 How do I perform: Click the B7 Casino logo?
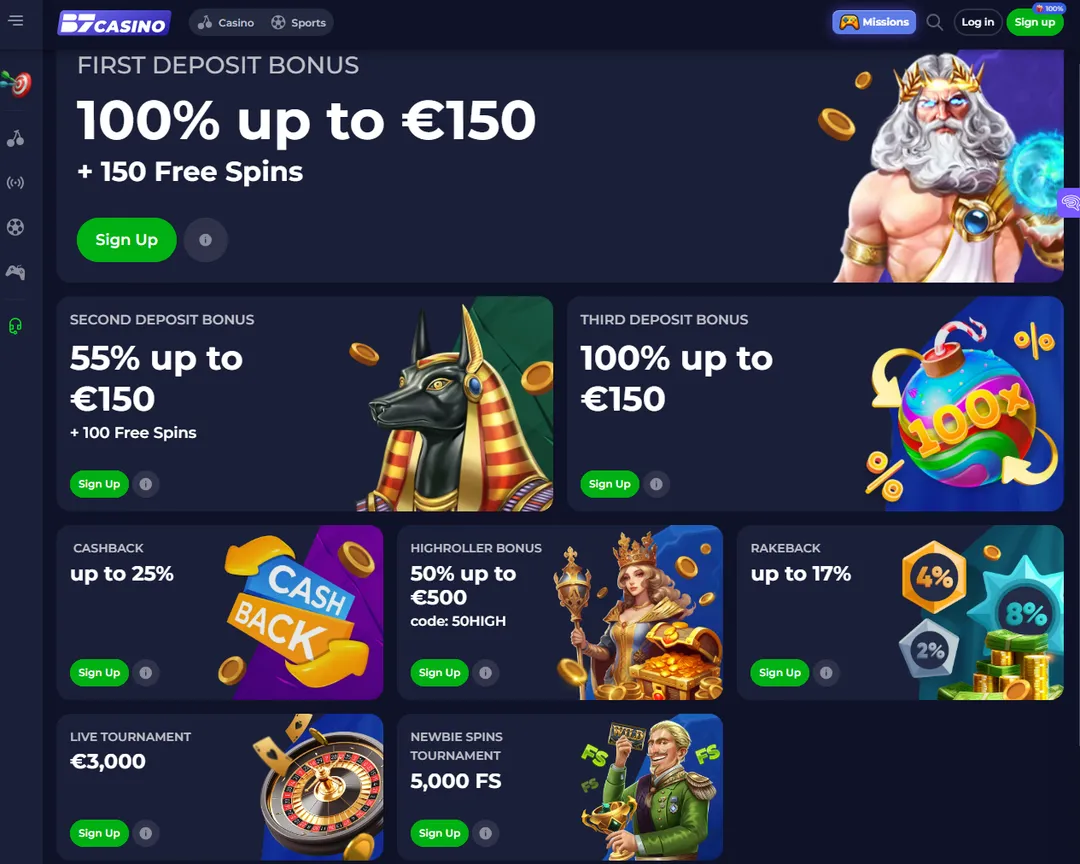[114, 23]
